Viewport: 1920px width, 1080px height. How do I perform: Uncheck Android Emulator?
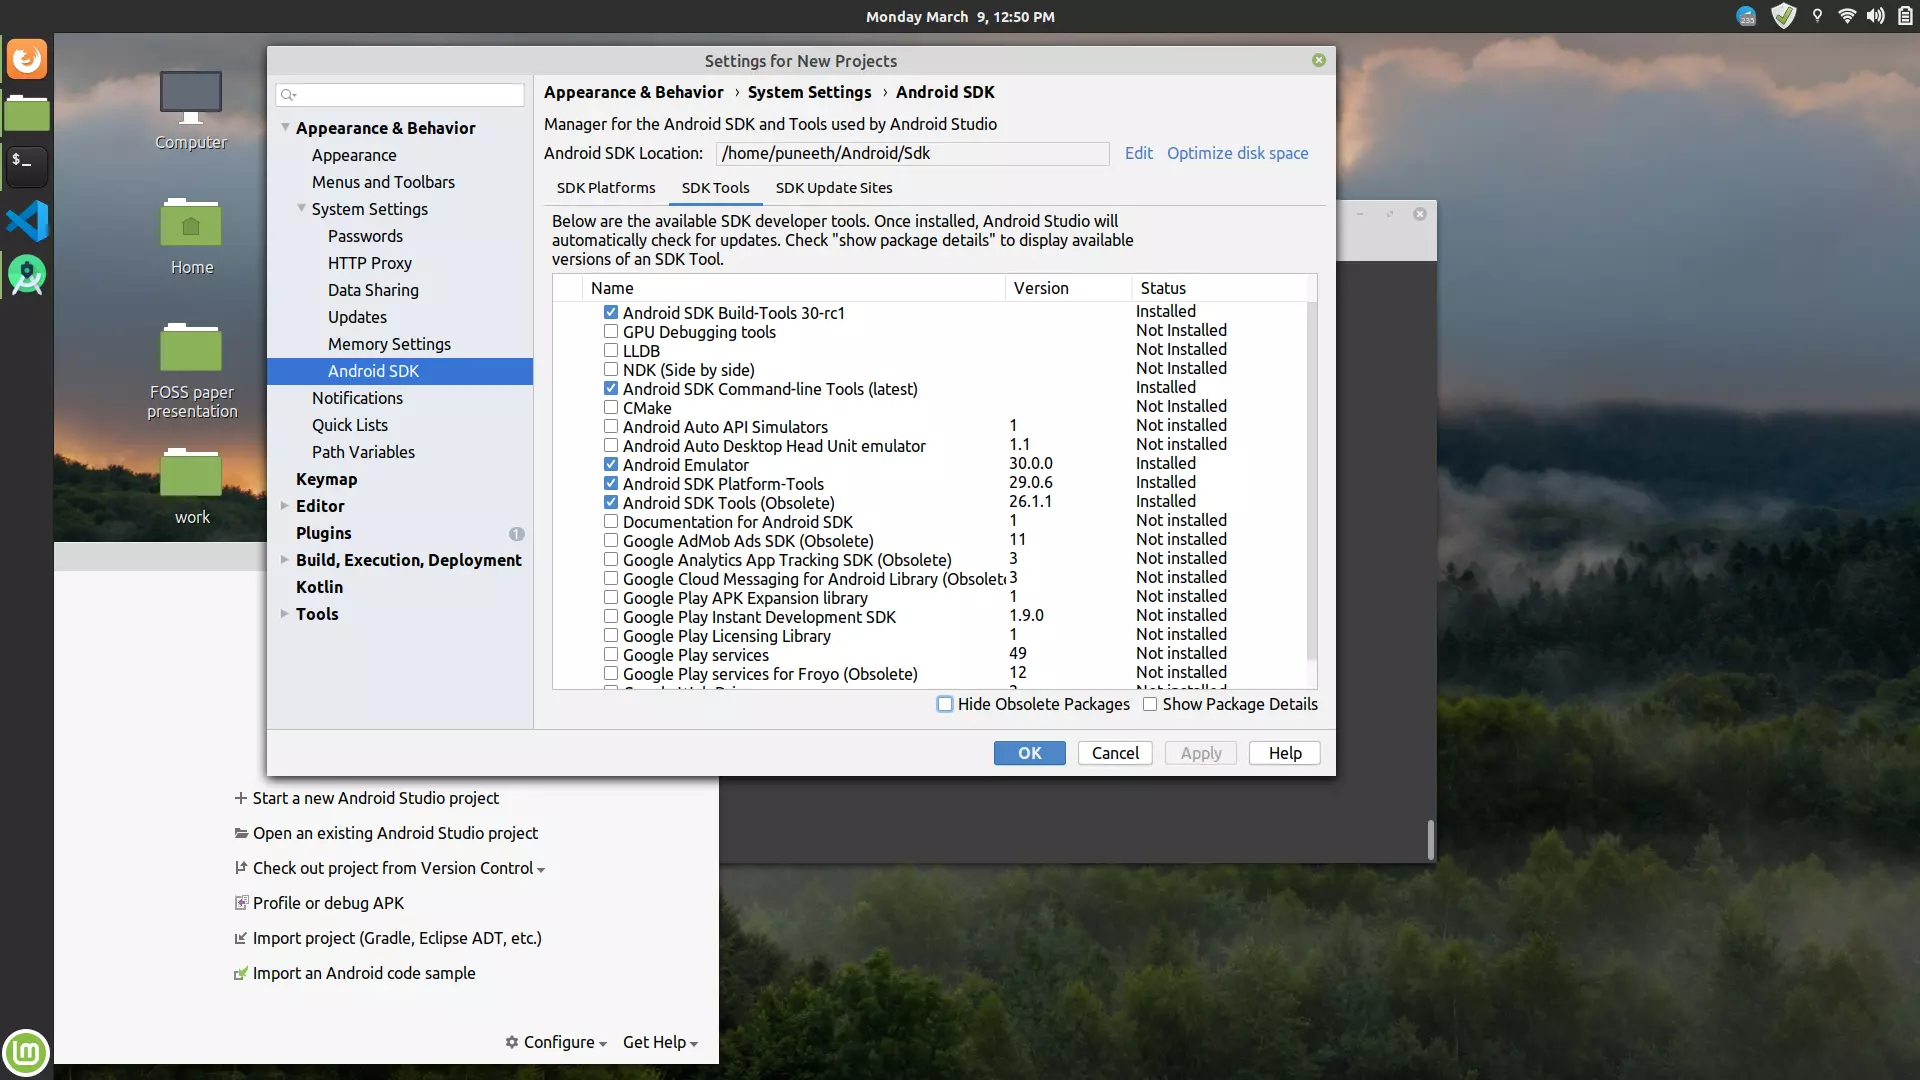coord(611,465)
